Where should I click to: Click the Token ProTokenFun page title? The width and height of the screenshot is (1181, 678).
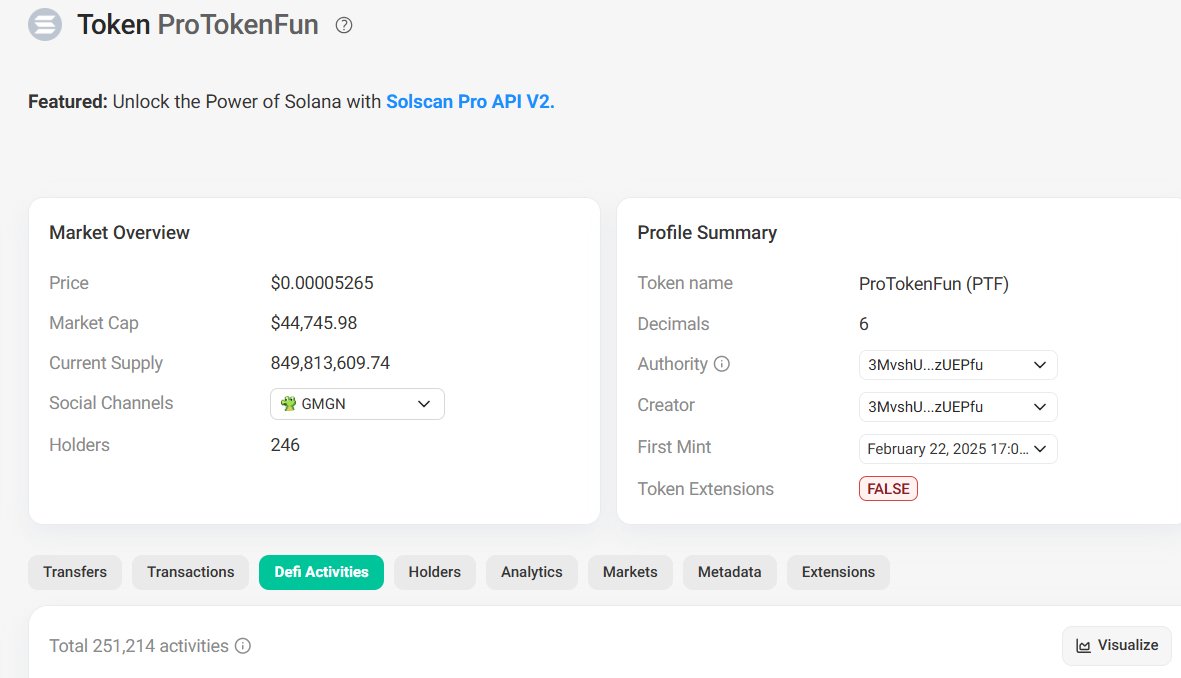[x=197, y=25]
